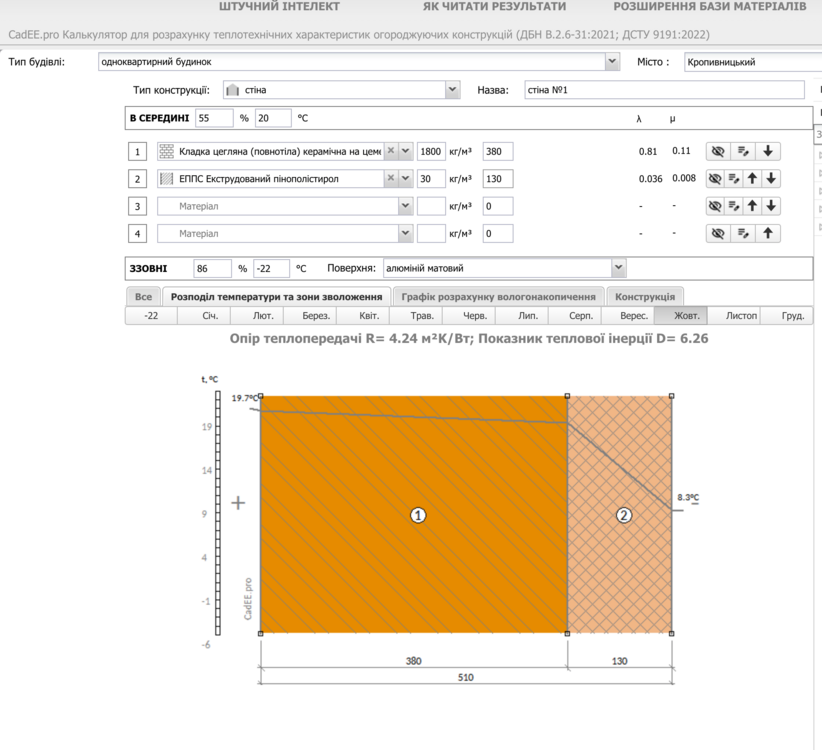Clear the brick masonry material via X icon
The image size is (822, 750).
tap(391, 151)
